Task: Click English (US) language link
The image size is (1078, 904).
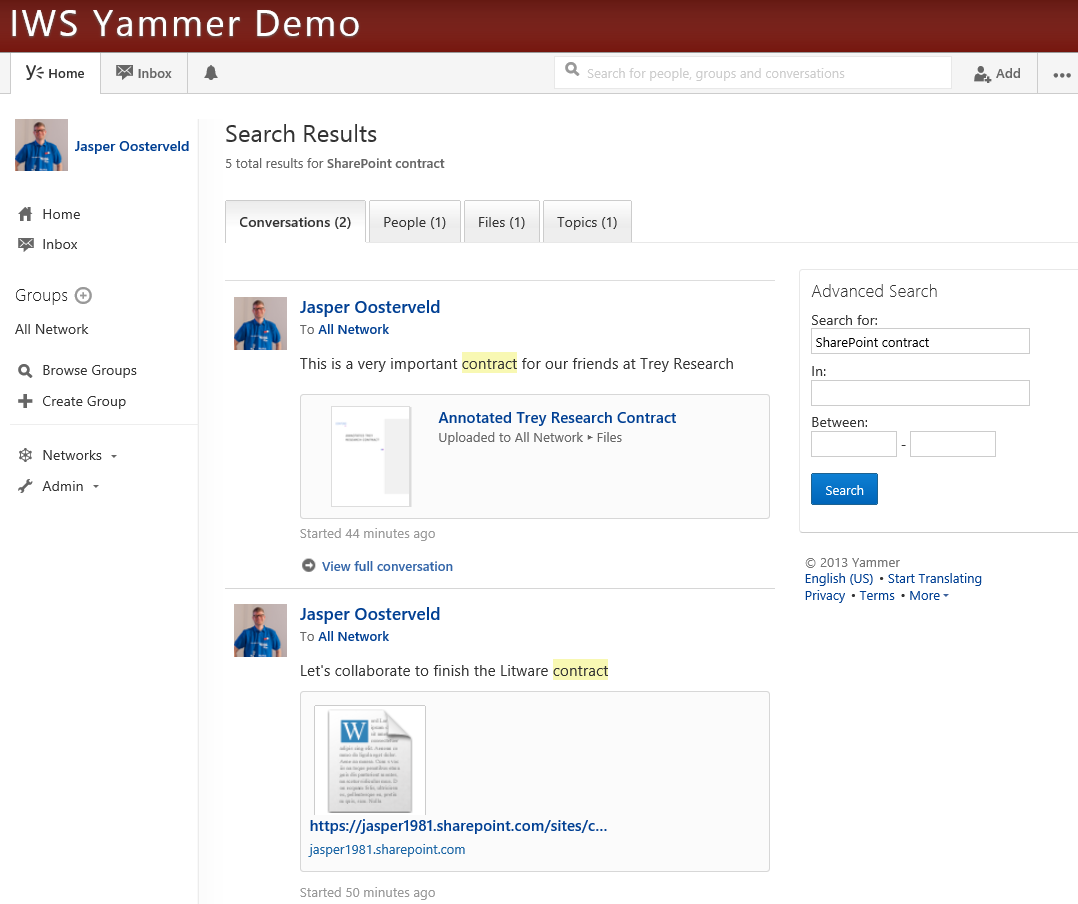Action: click(839, 579)
